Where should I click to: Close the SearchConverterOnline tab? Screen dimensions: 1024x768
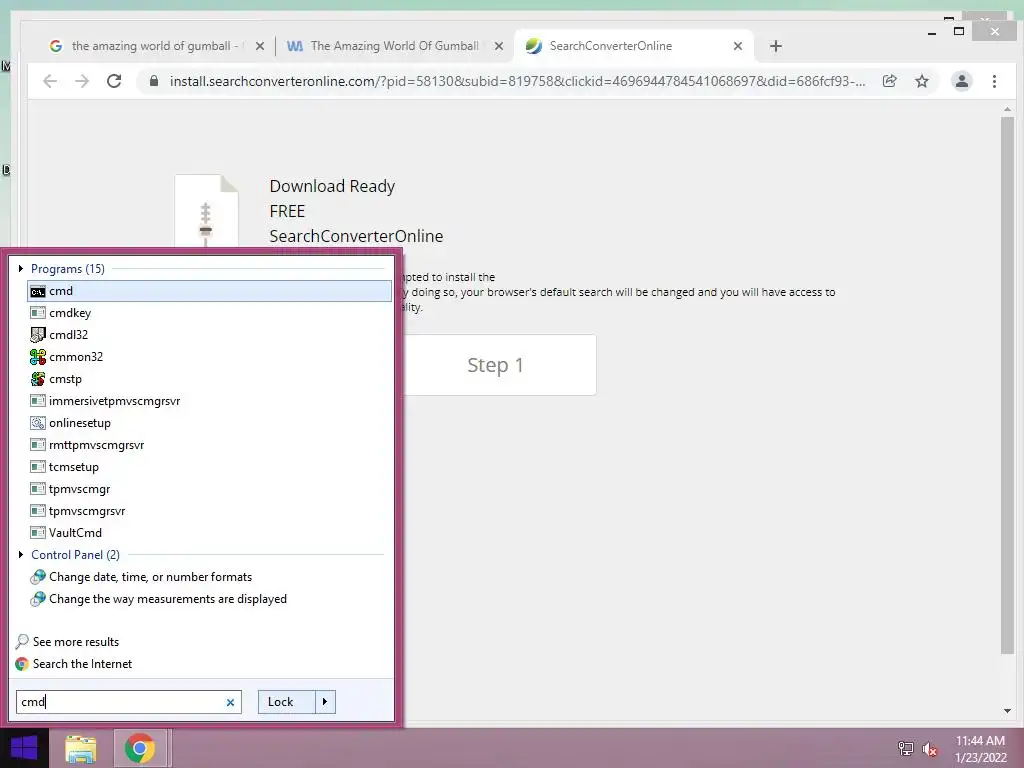(738, 46)
